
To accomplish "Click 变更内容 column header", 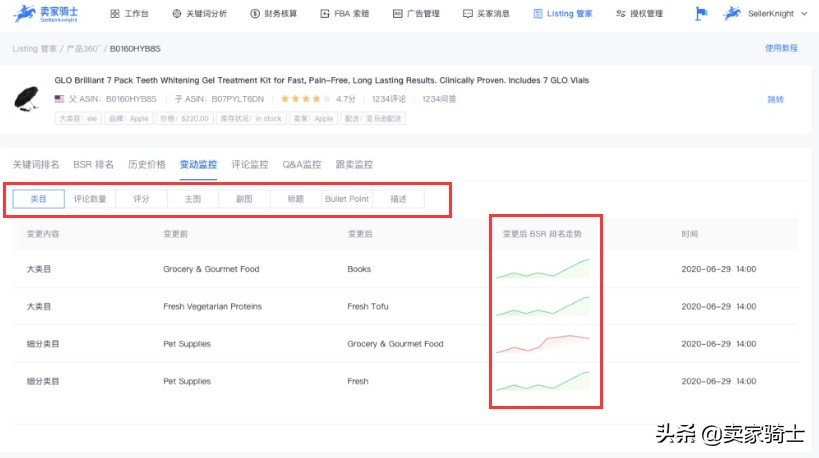I will pyautogui.click(x=43, y=234).
